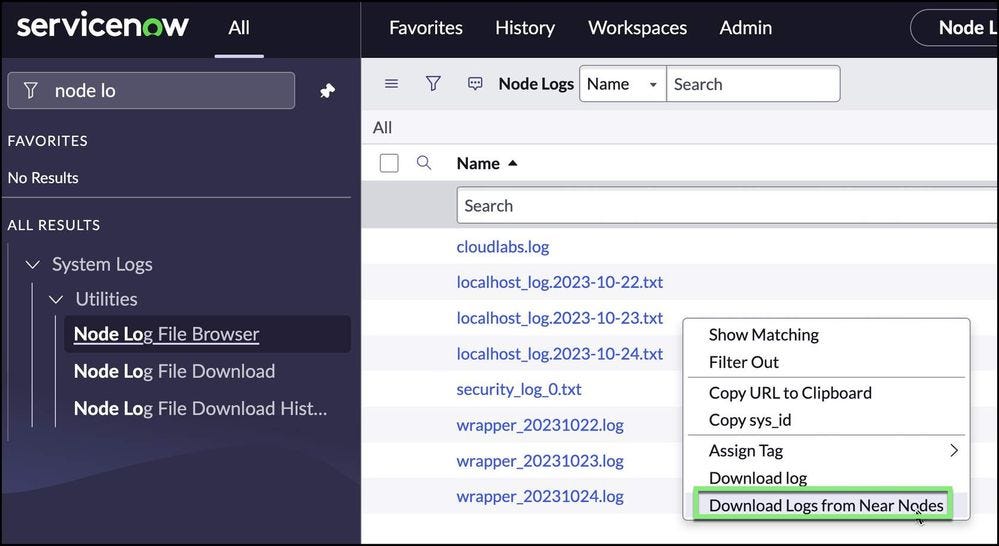Click the column search magnifier icon

click(424, 162)
